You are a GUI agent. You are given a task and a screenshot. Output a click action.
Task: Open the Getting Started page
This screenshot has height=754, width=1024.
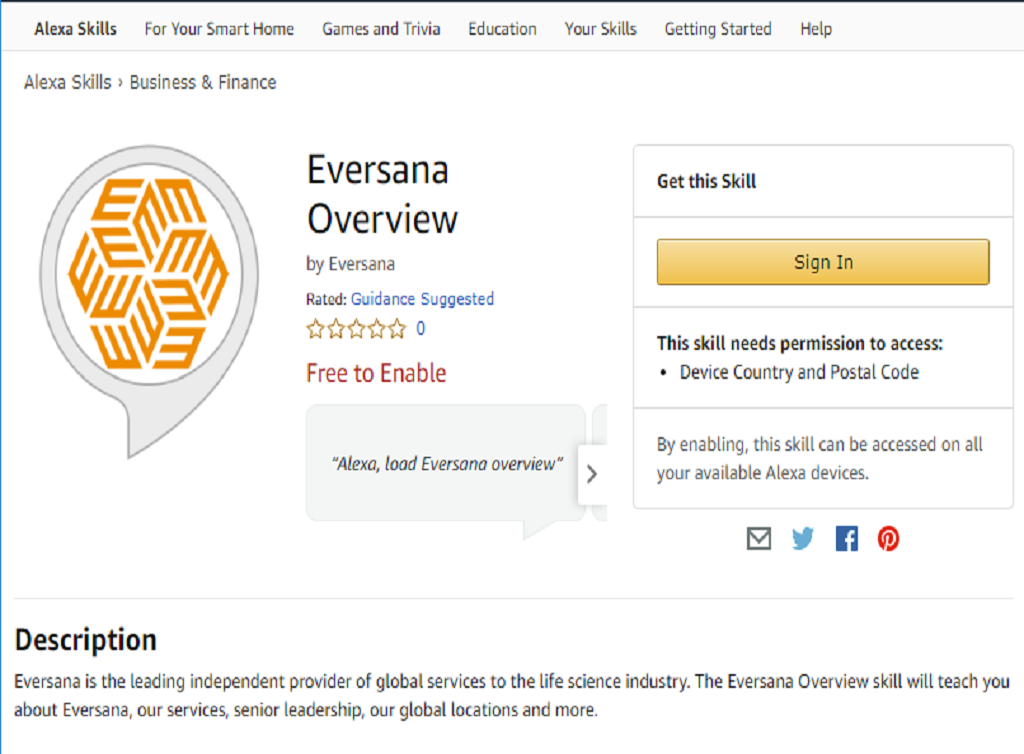(x=718, y=29)
